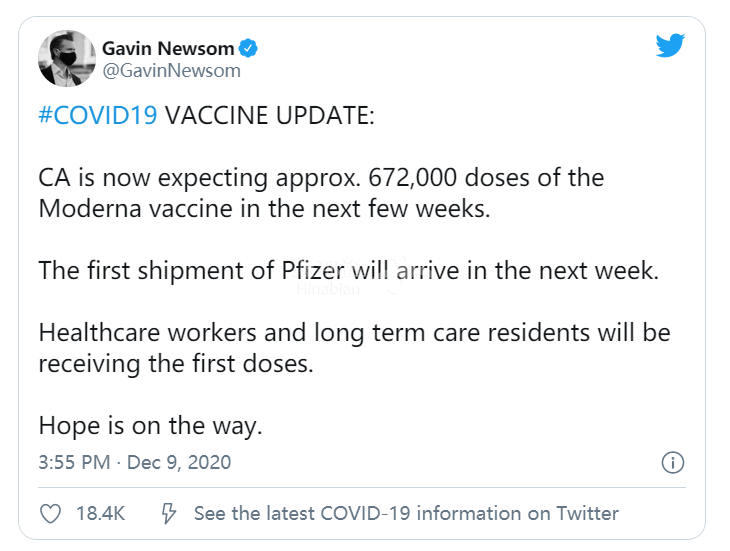
Task: Like the tweet with the heart icon
Action: (x=50, y=513)
